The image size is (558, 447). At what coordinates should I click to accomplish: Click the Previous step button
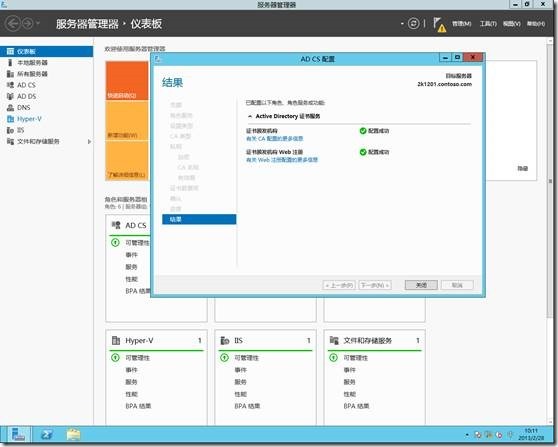(339, 285)
